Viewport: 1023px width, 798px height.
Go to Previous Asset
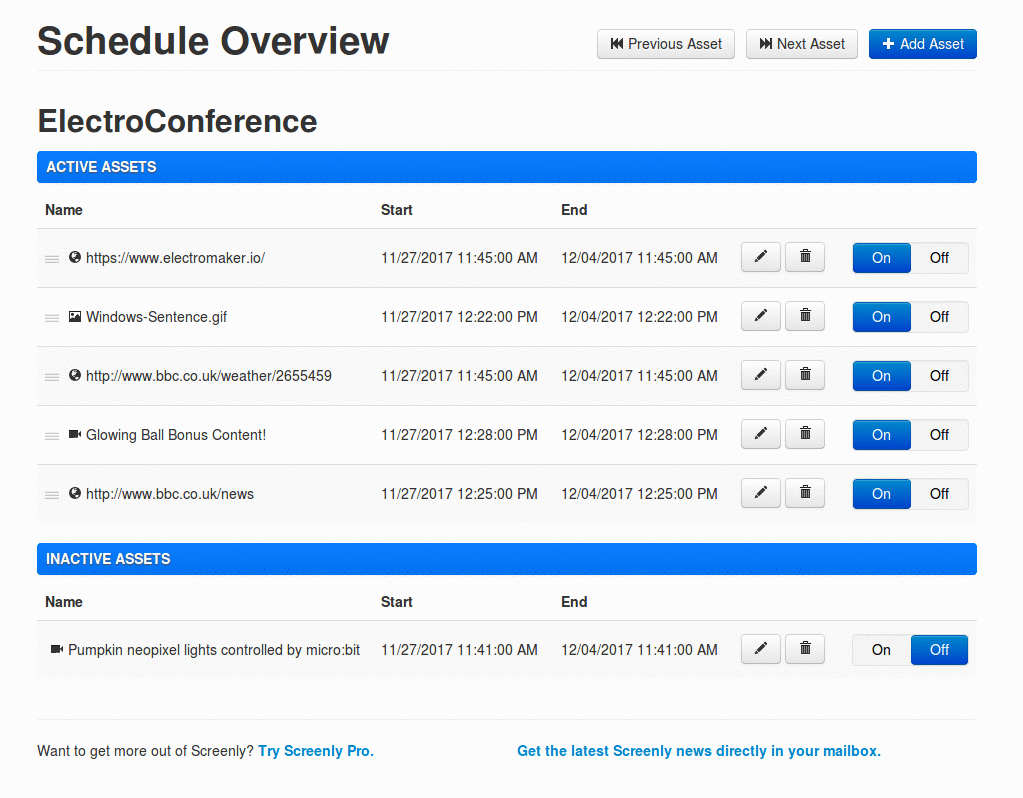666,44
